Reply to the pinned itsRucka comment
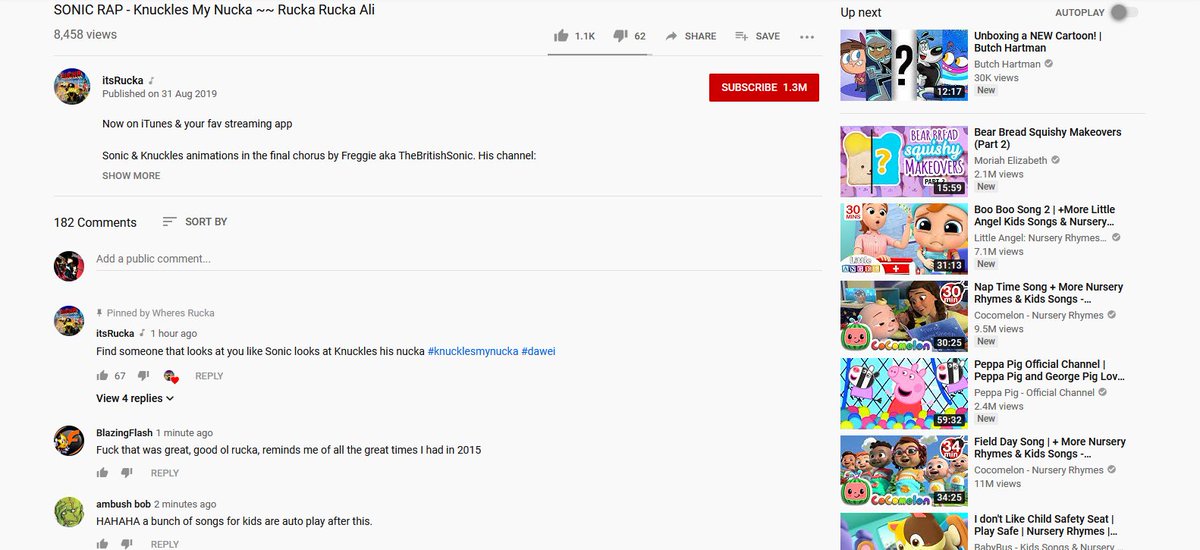The height and width of the screenshot is (550, 1200). pyautogui.click(x=209, y=376)
